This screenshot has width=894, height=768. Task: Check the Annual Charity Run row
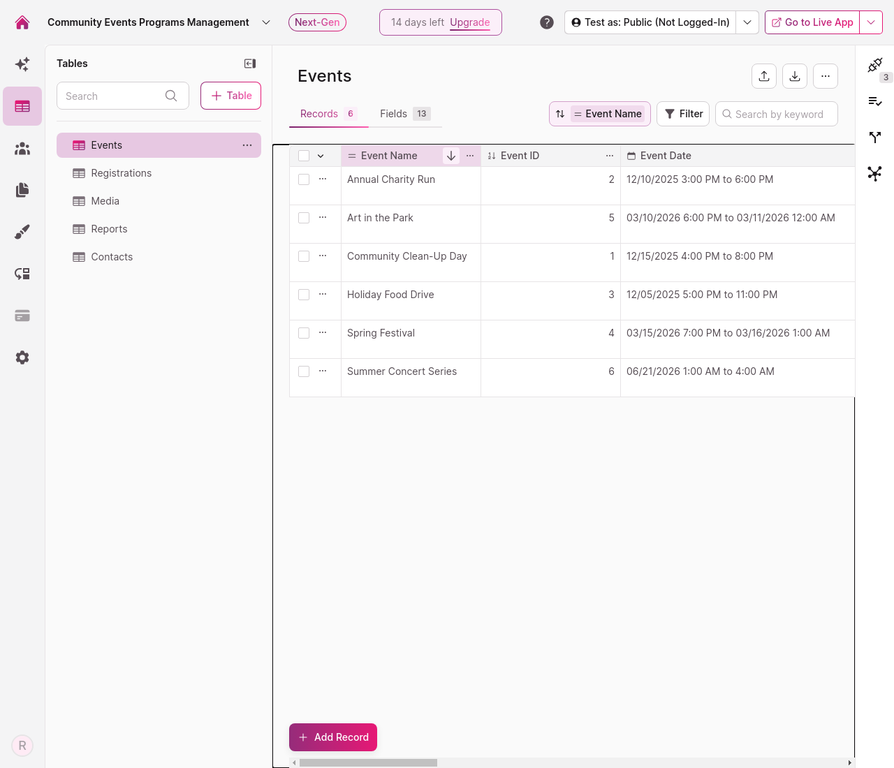click(x=304, y=179)
